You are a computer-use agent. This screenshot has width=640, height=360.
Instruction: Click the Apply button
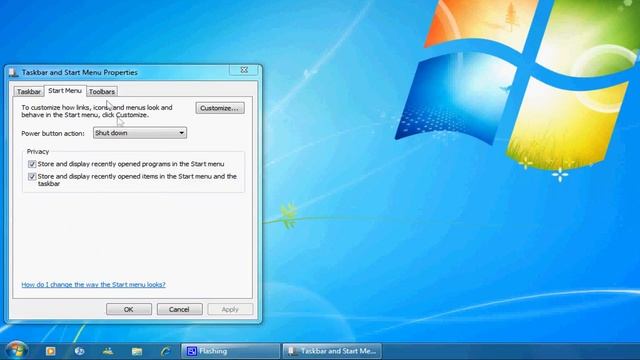[x=230, y=309]
